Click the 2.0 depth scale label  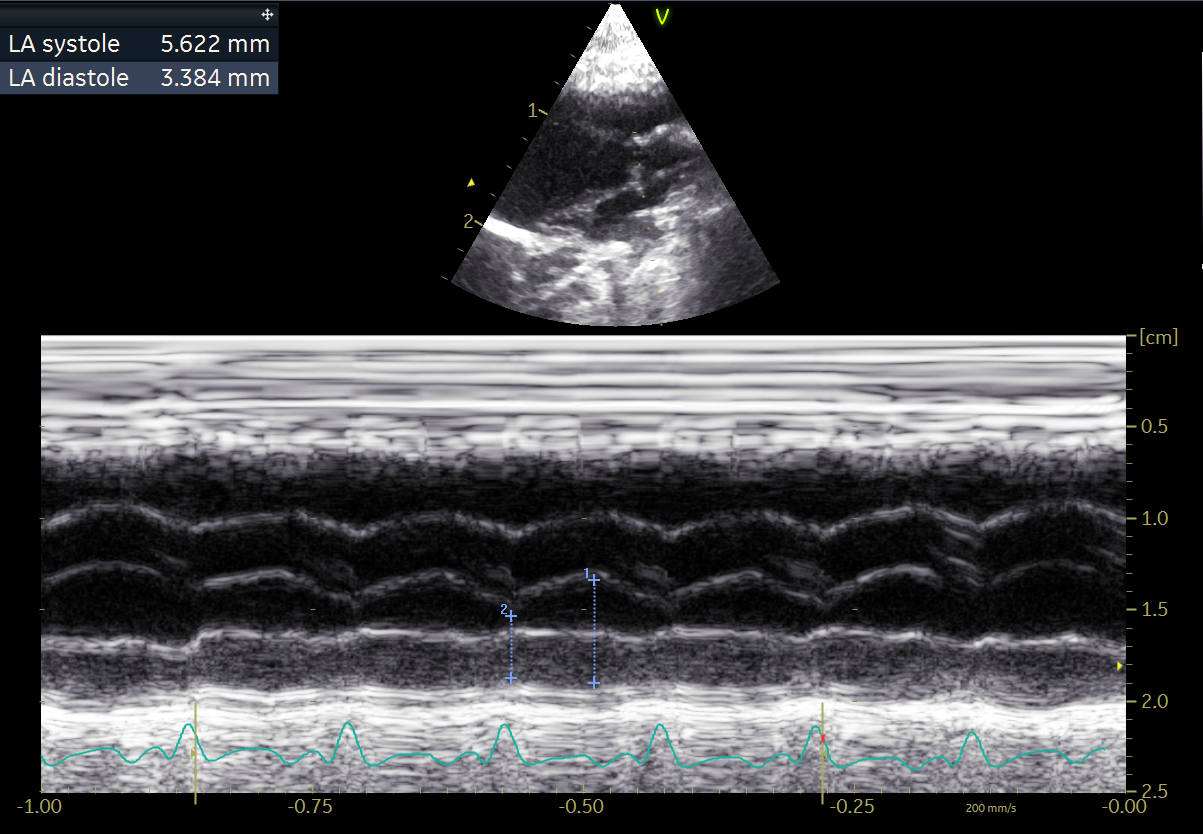[1155, 701]
